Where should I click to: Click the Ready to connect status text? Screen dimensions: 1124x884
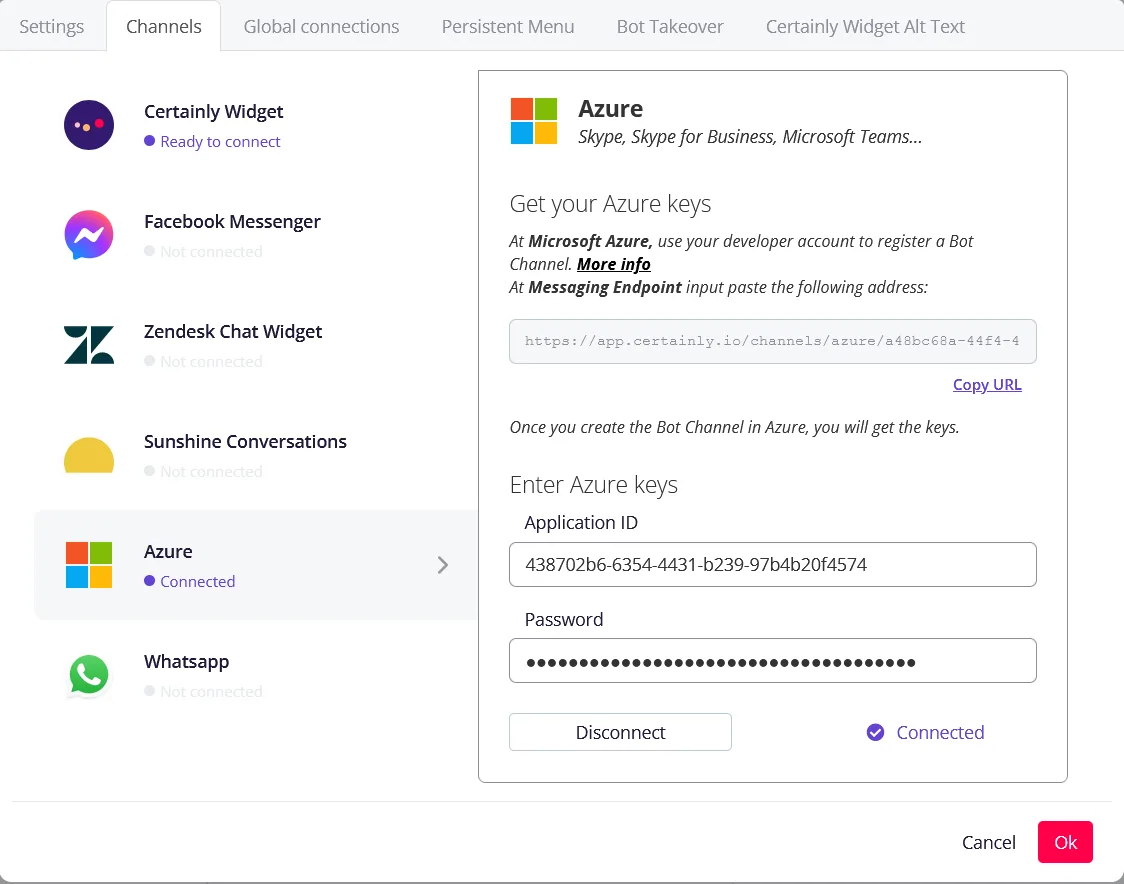coord(220,142)
